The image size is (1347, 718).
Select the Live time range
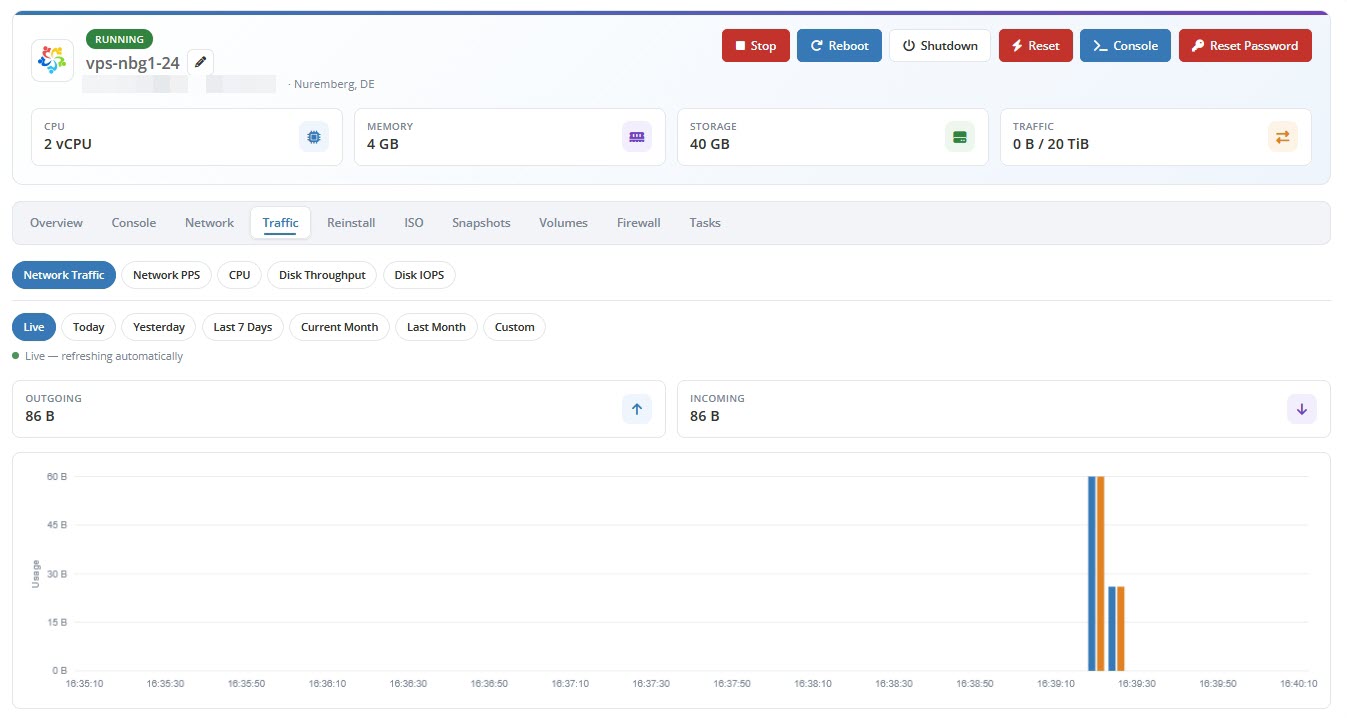[x=34, y=327]
